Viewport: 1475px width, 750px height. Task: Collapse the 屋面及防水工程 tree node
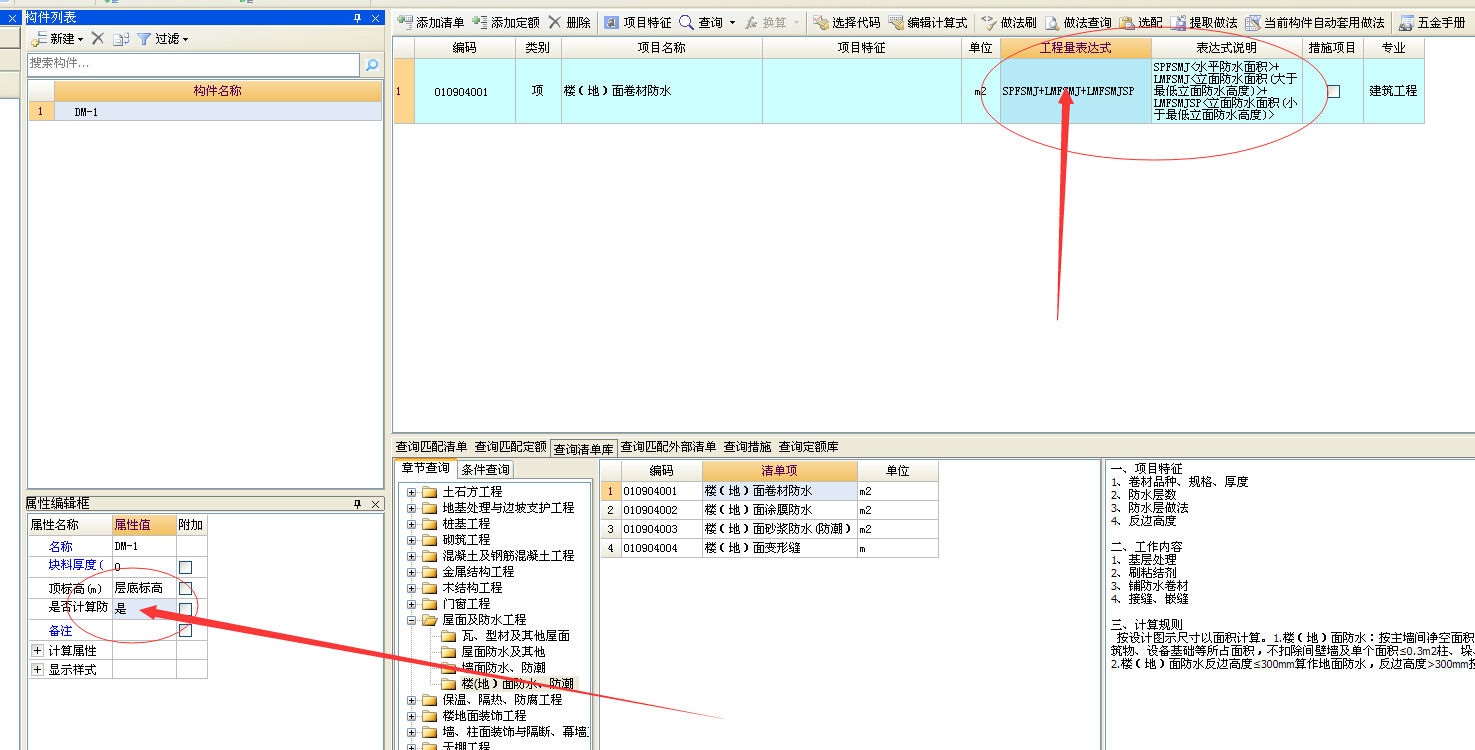point(411,620)
